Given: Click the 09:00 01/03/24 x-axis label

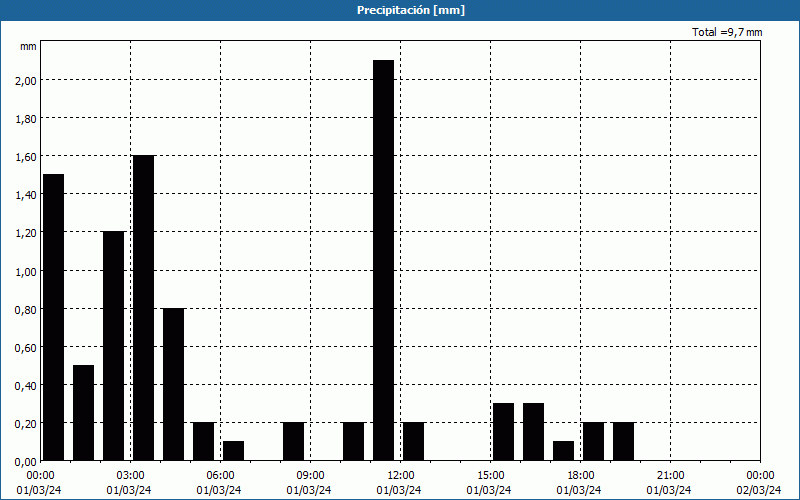Looking at the screenshot, I should pyautogui.click(x=309, y=483).
